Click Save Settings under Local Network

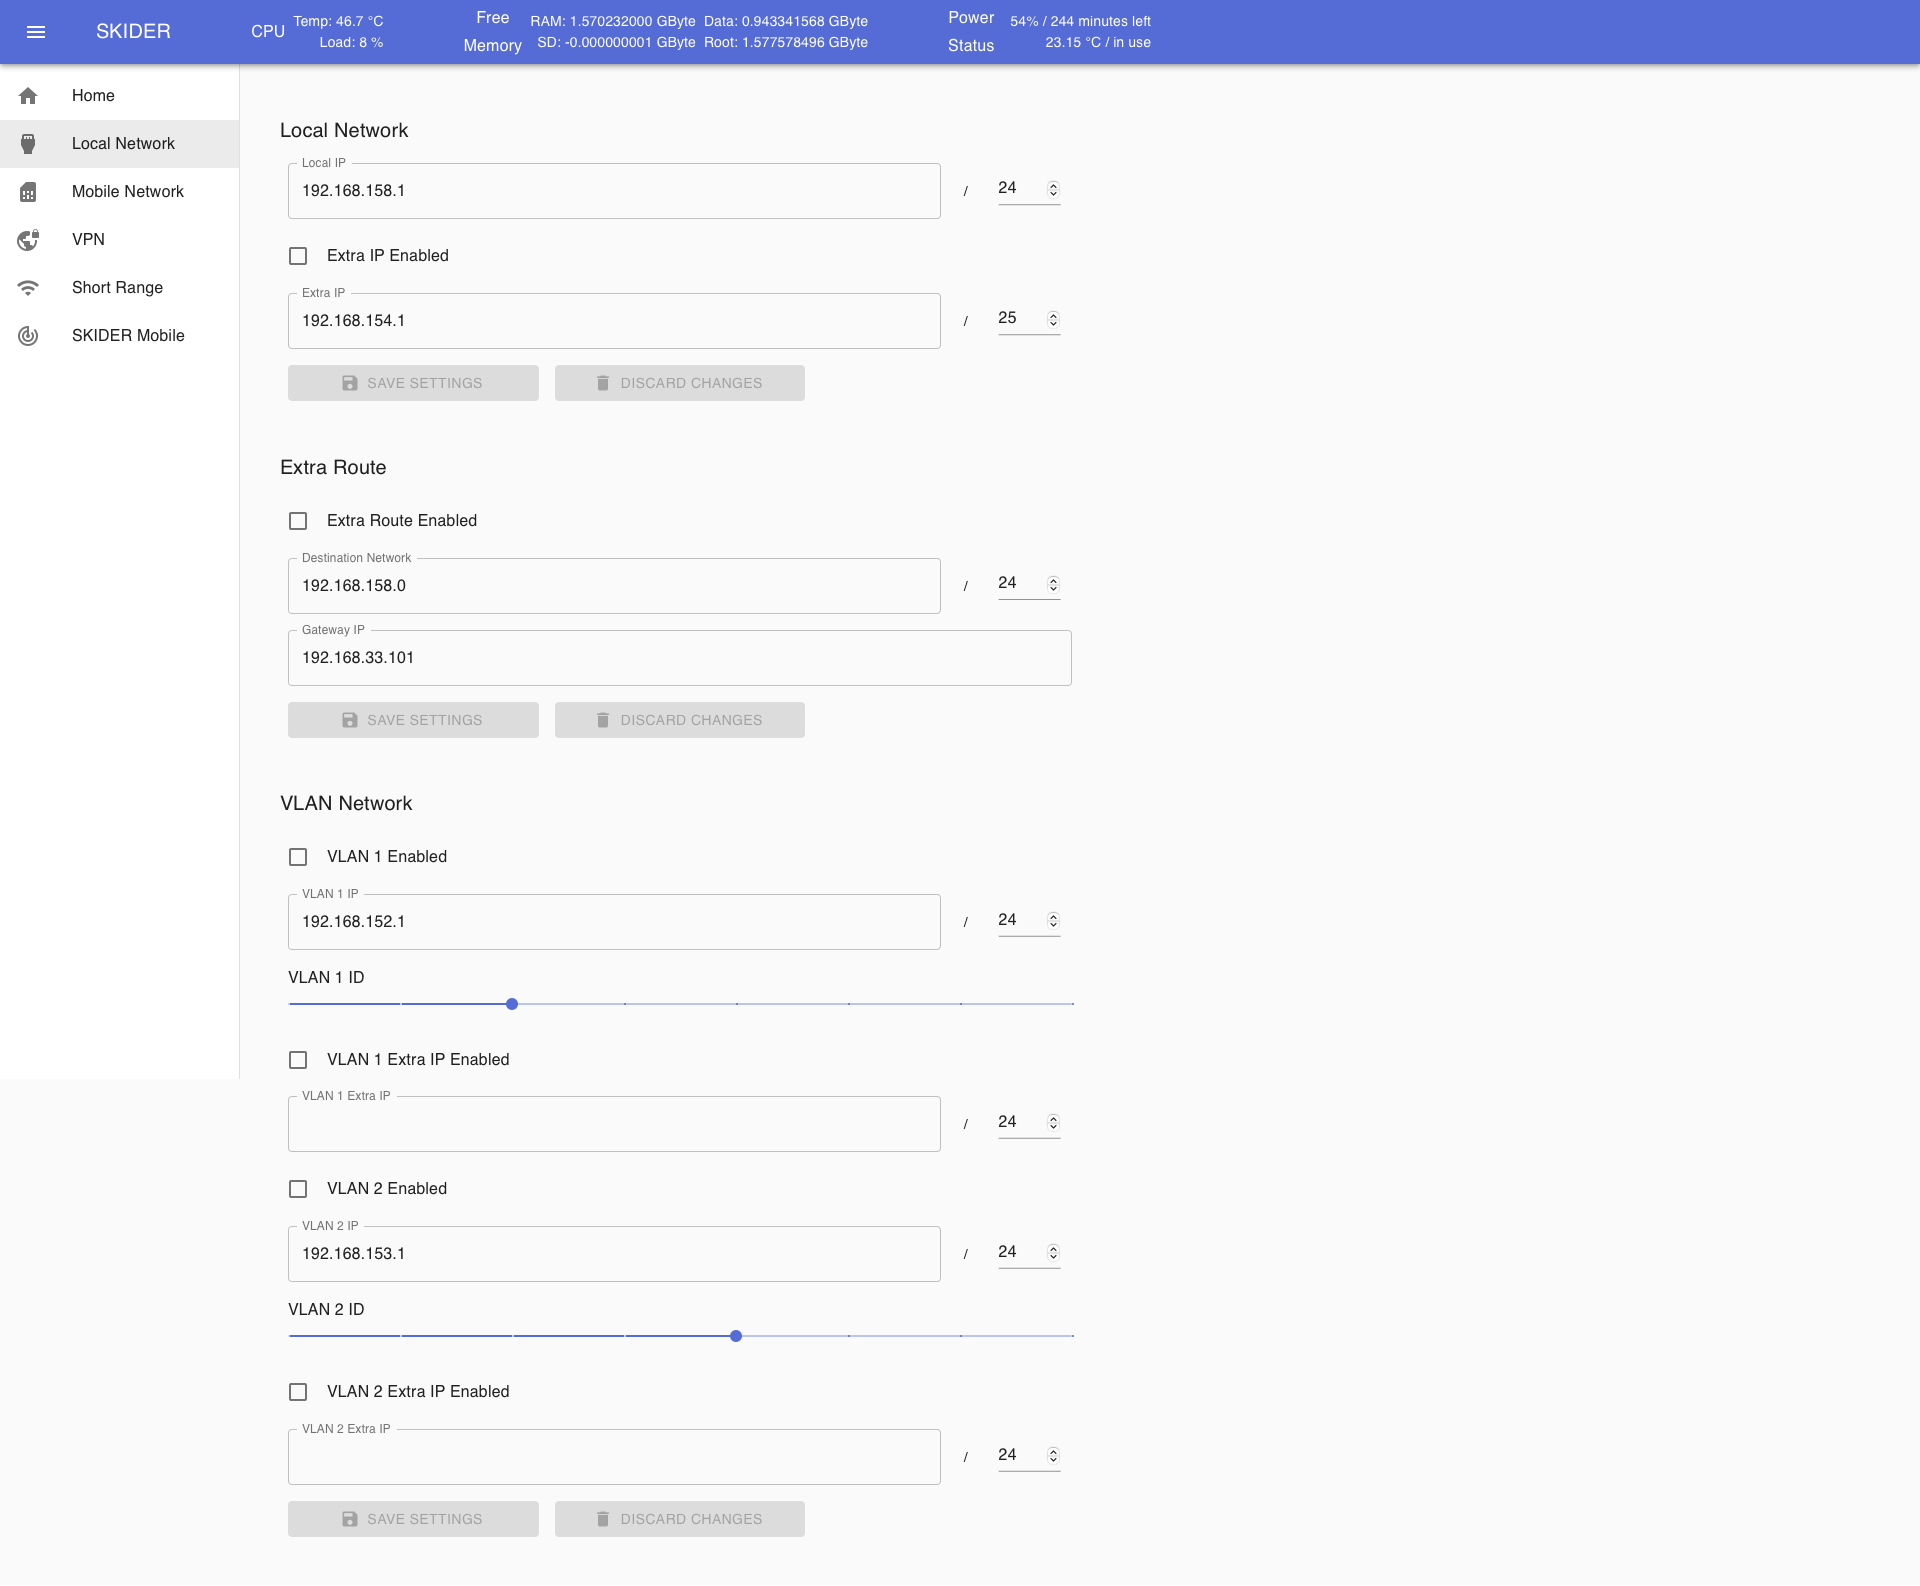coord(413,383)
